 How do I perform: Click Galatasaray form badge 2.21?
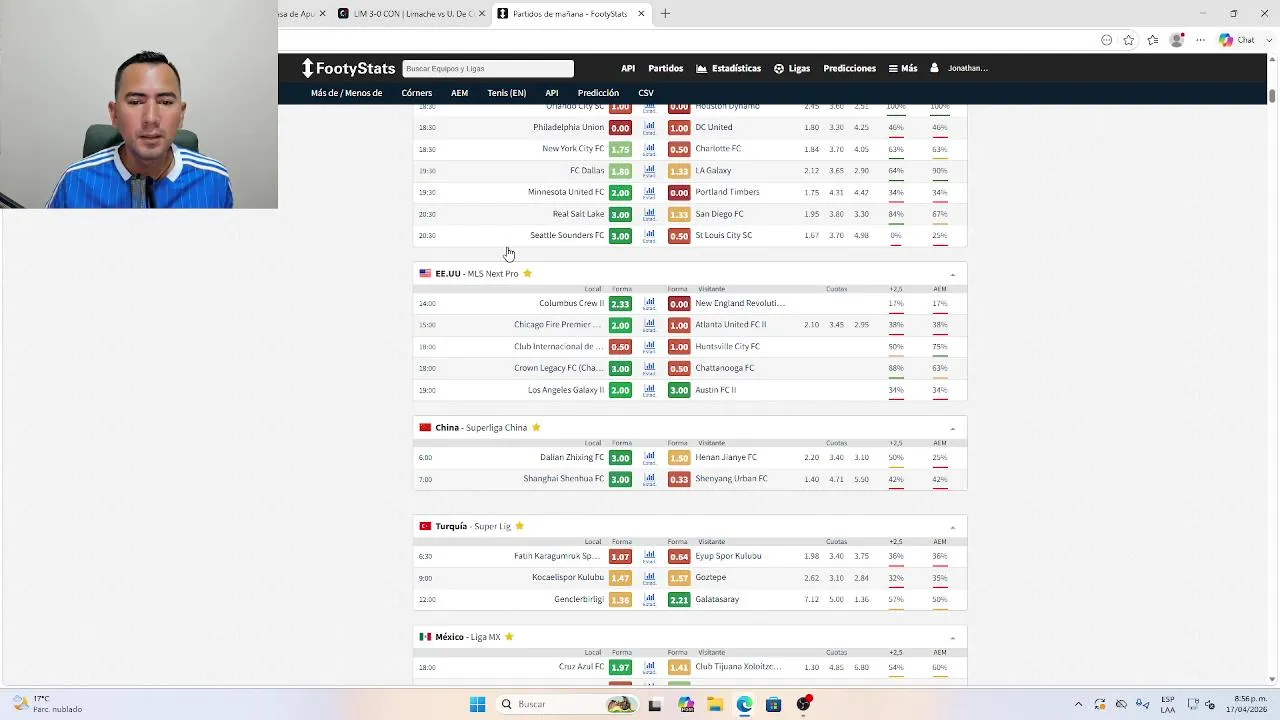pyautogui.click(x=679, y=600)
